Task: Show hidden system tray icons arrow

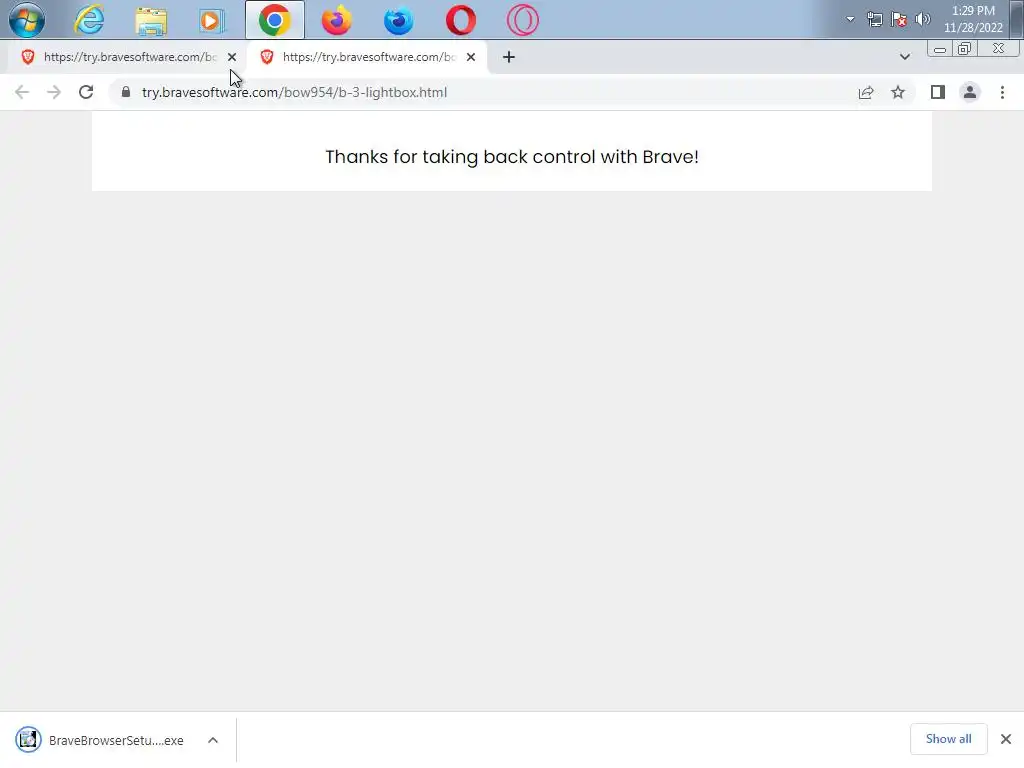Action: tap(850, 19)
